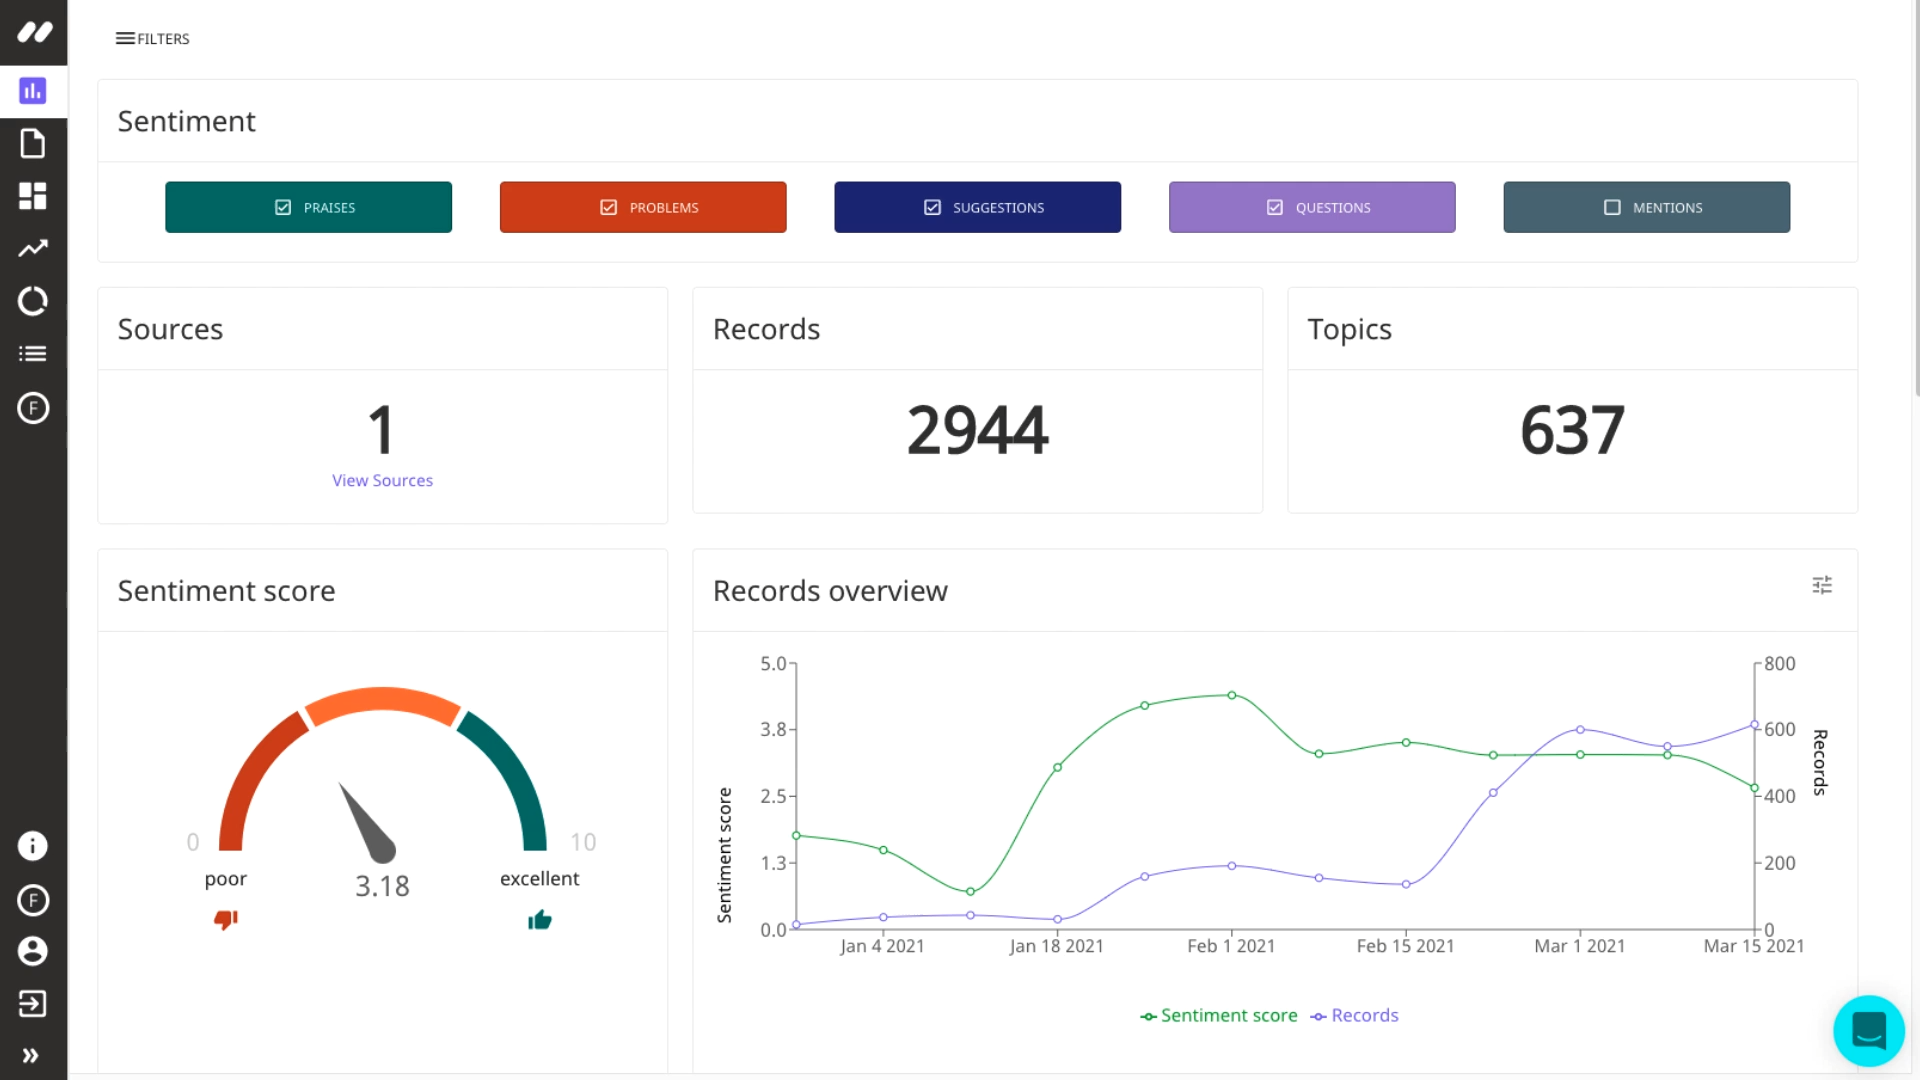
Task: Click the teal excellent segment of gauge
Action: tap(512, 780)
